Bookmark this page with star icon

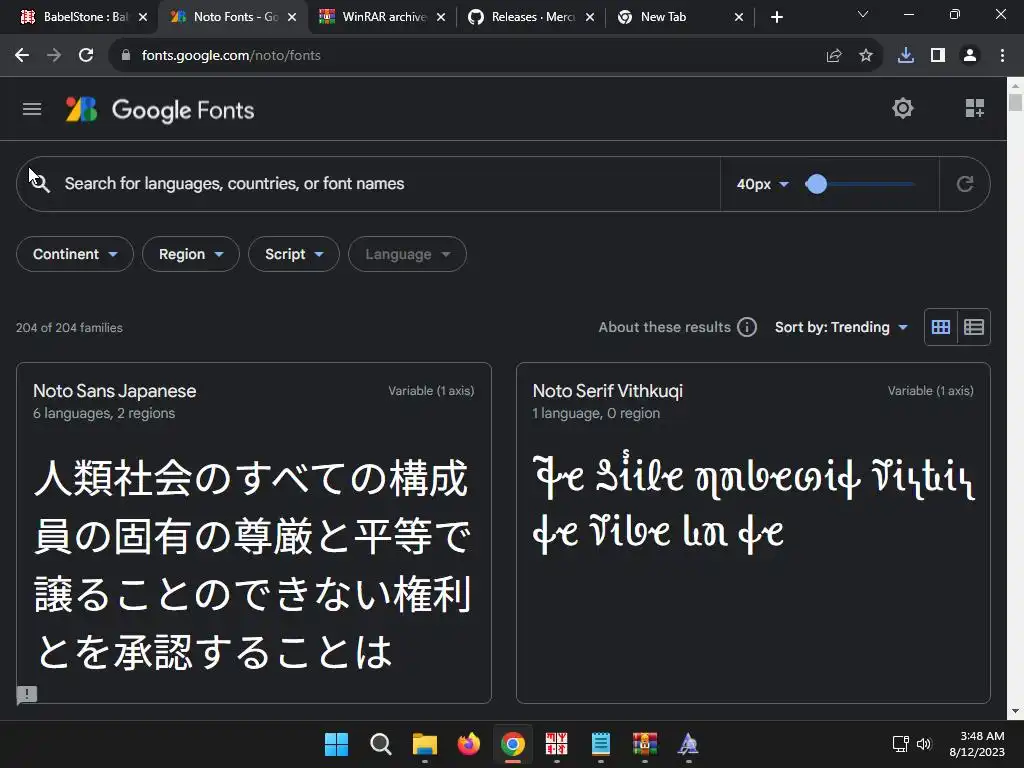click(865, 56)
